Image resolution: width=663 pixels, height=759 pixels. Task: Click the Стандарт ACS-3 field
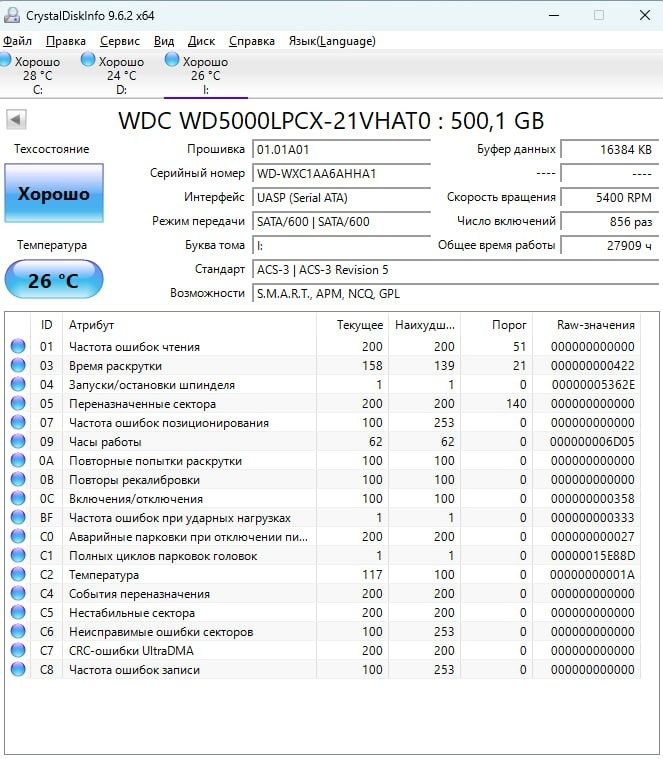pyautogui.click(x=455, y=270)
